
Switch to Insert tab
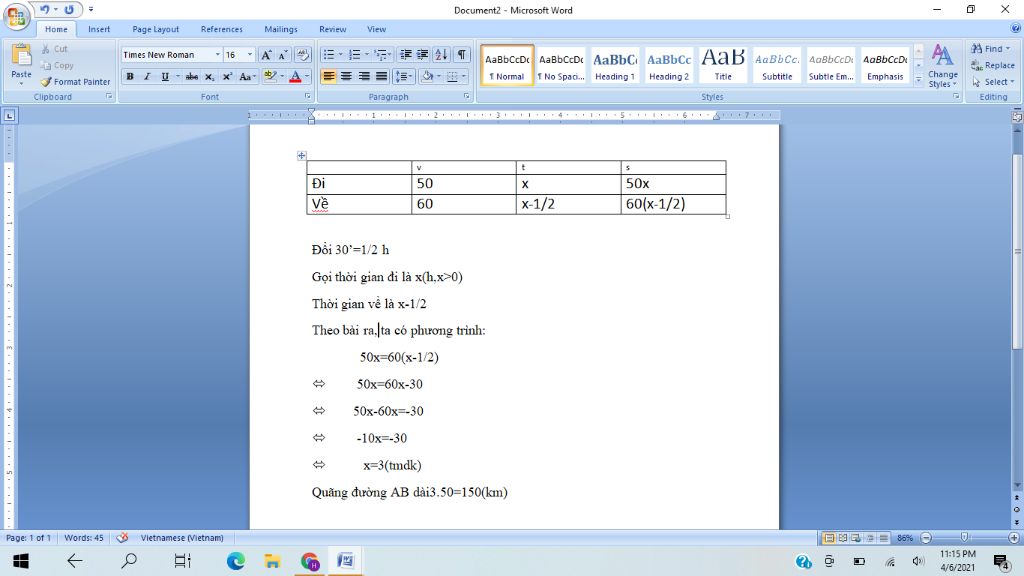[x=99, y=29]
